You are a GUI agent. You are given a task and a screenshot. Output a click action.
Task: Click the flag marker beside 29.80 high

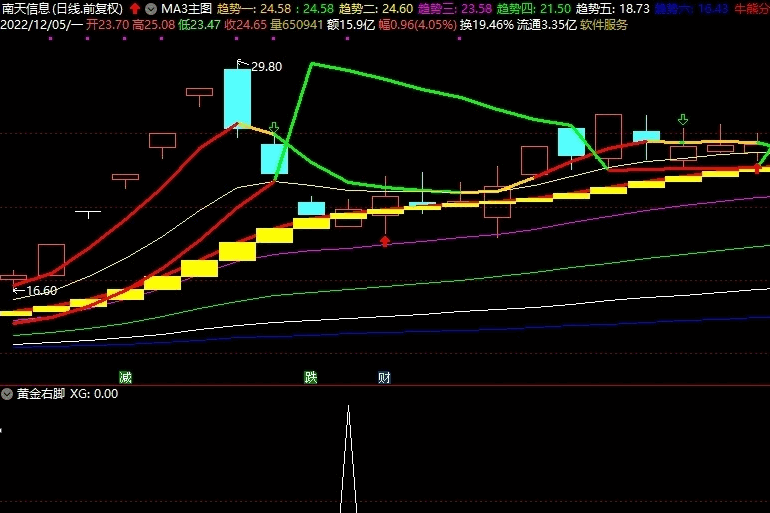click(x=243, y=63)
